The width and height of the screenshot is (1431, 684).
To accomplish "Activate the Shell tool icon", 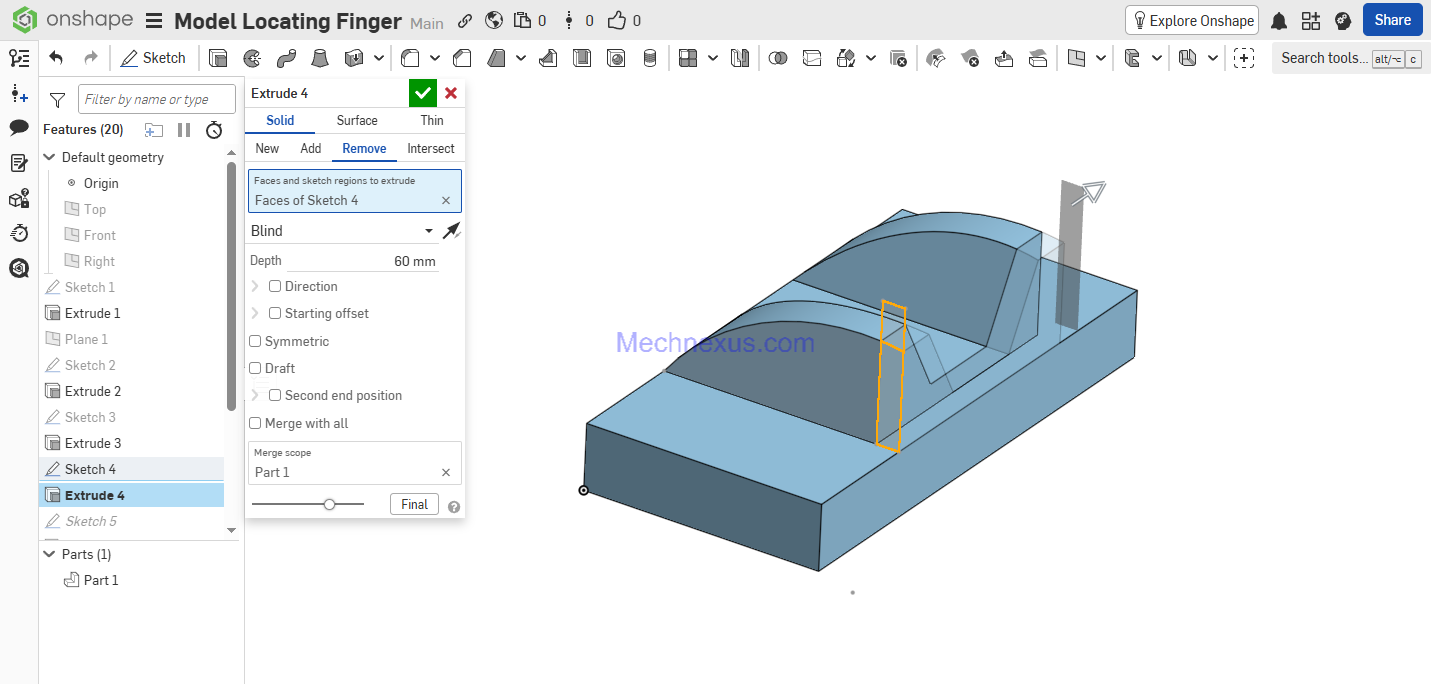I will [582, 58].
